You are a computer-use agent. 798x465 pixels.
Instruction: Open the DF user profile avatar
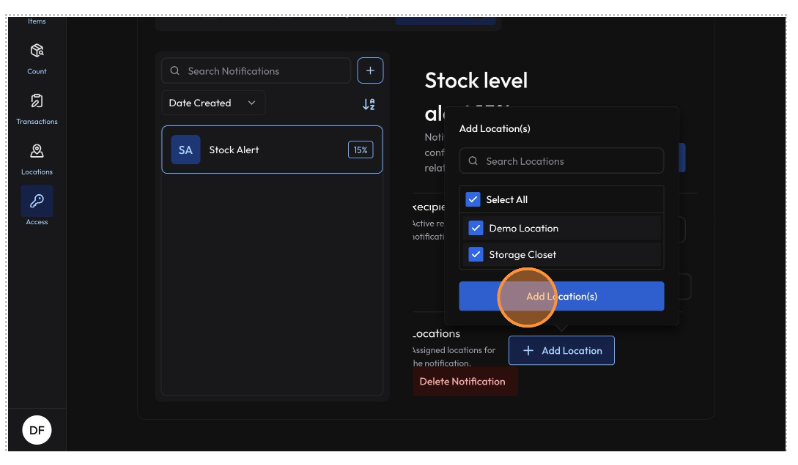point(37,430)
